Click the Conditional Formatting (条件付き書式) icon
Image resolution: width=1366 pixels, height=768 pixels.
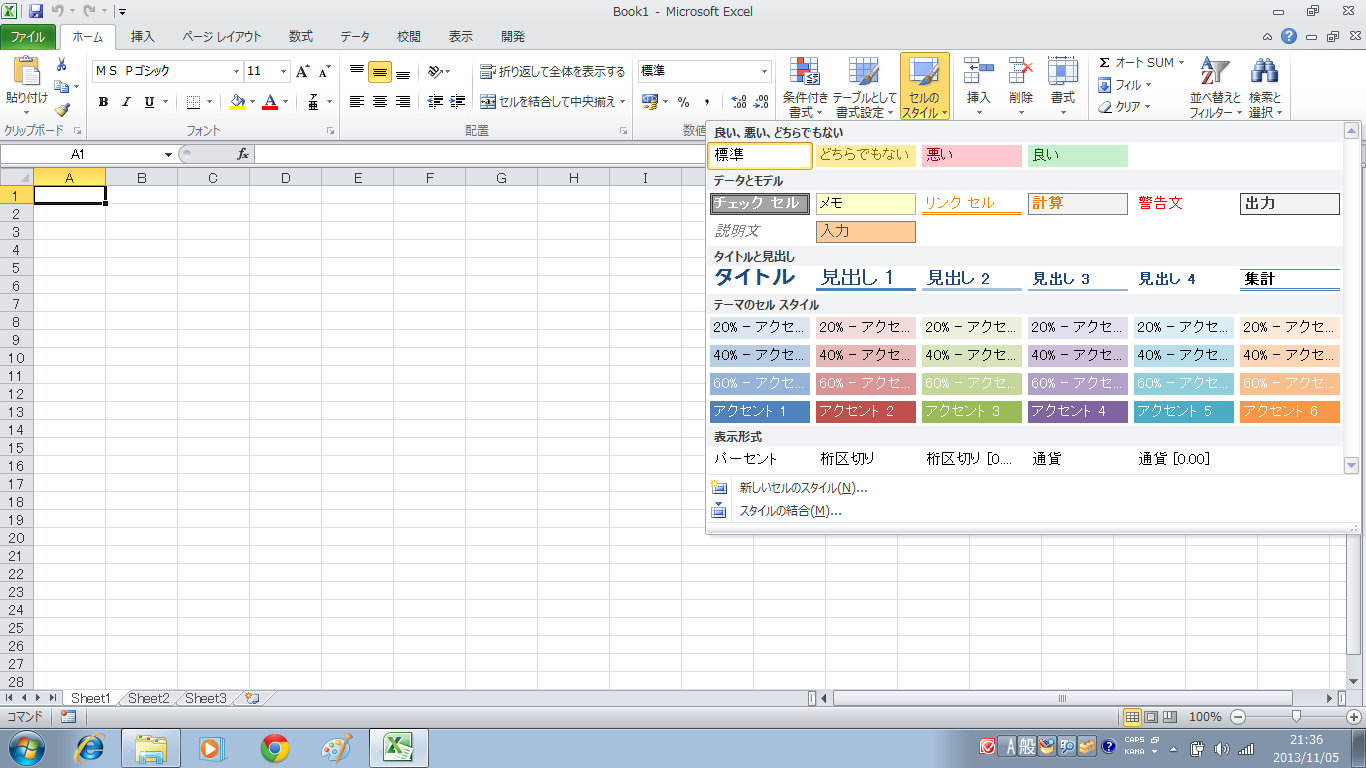click(x=805, y=72)
